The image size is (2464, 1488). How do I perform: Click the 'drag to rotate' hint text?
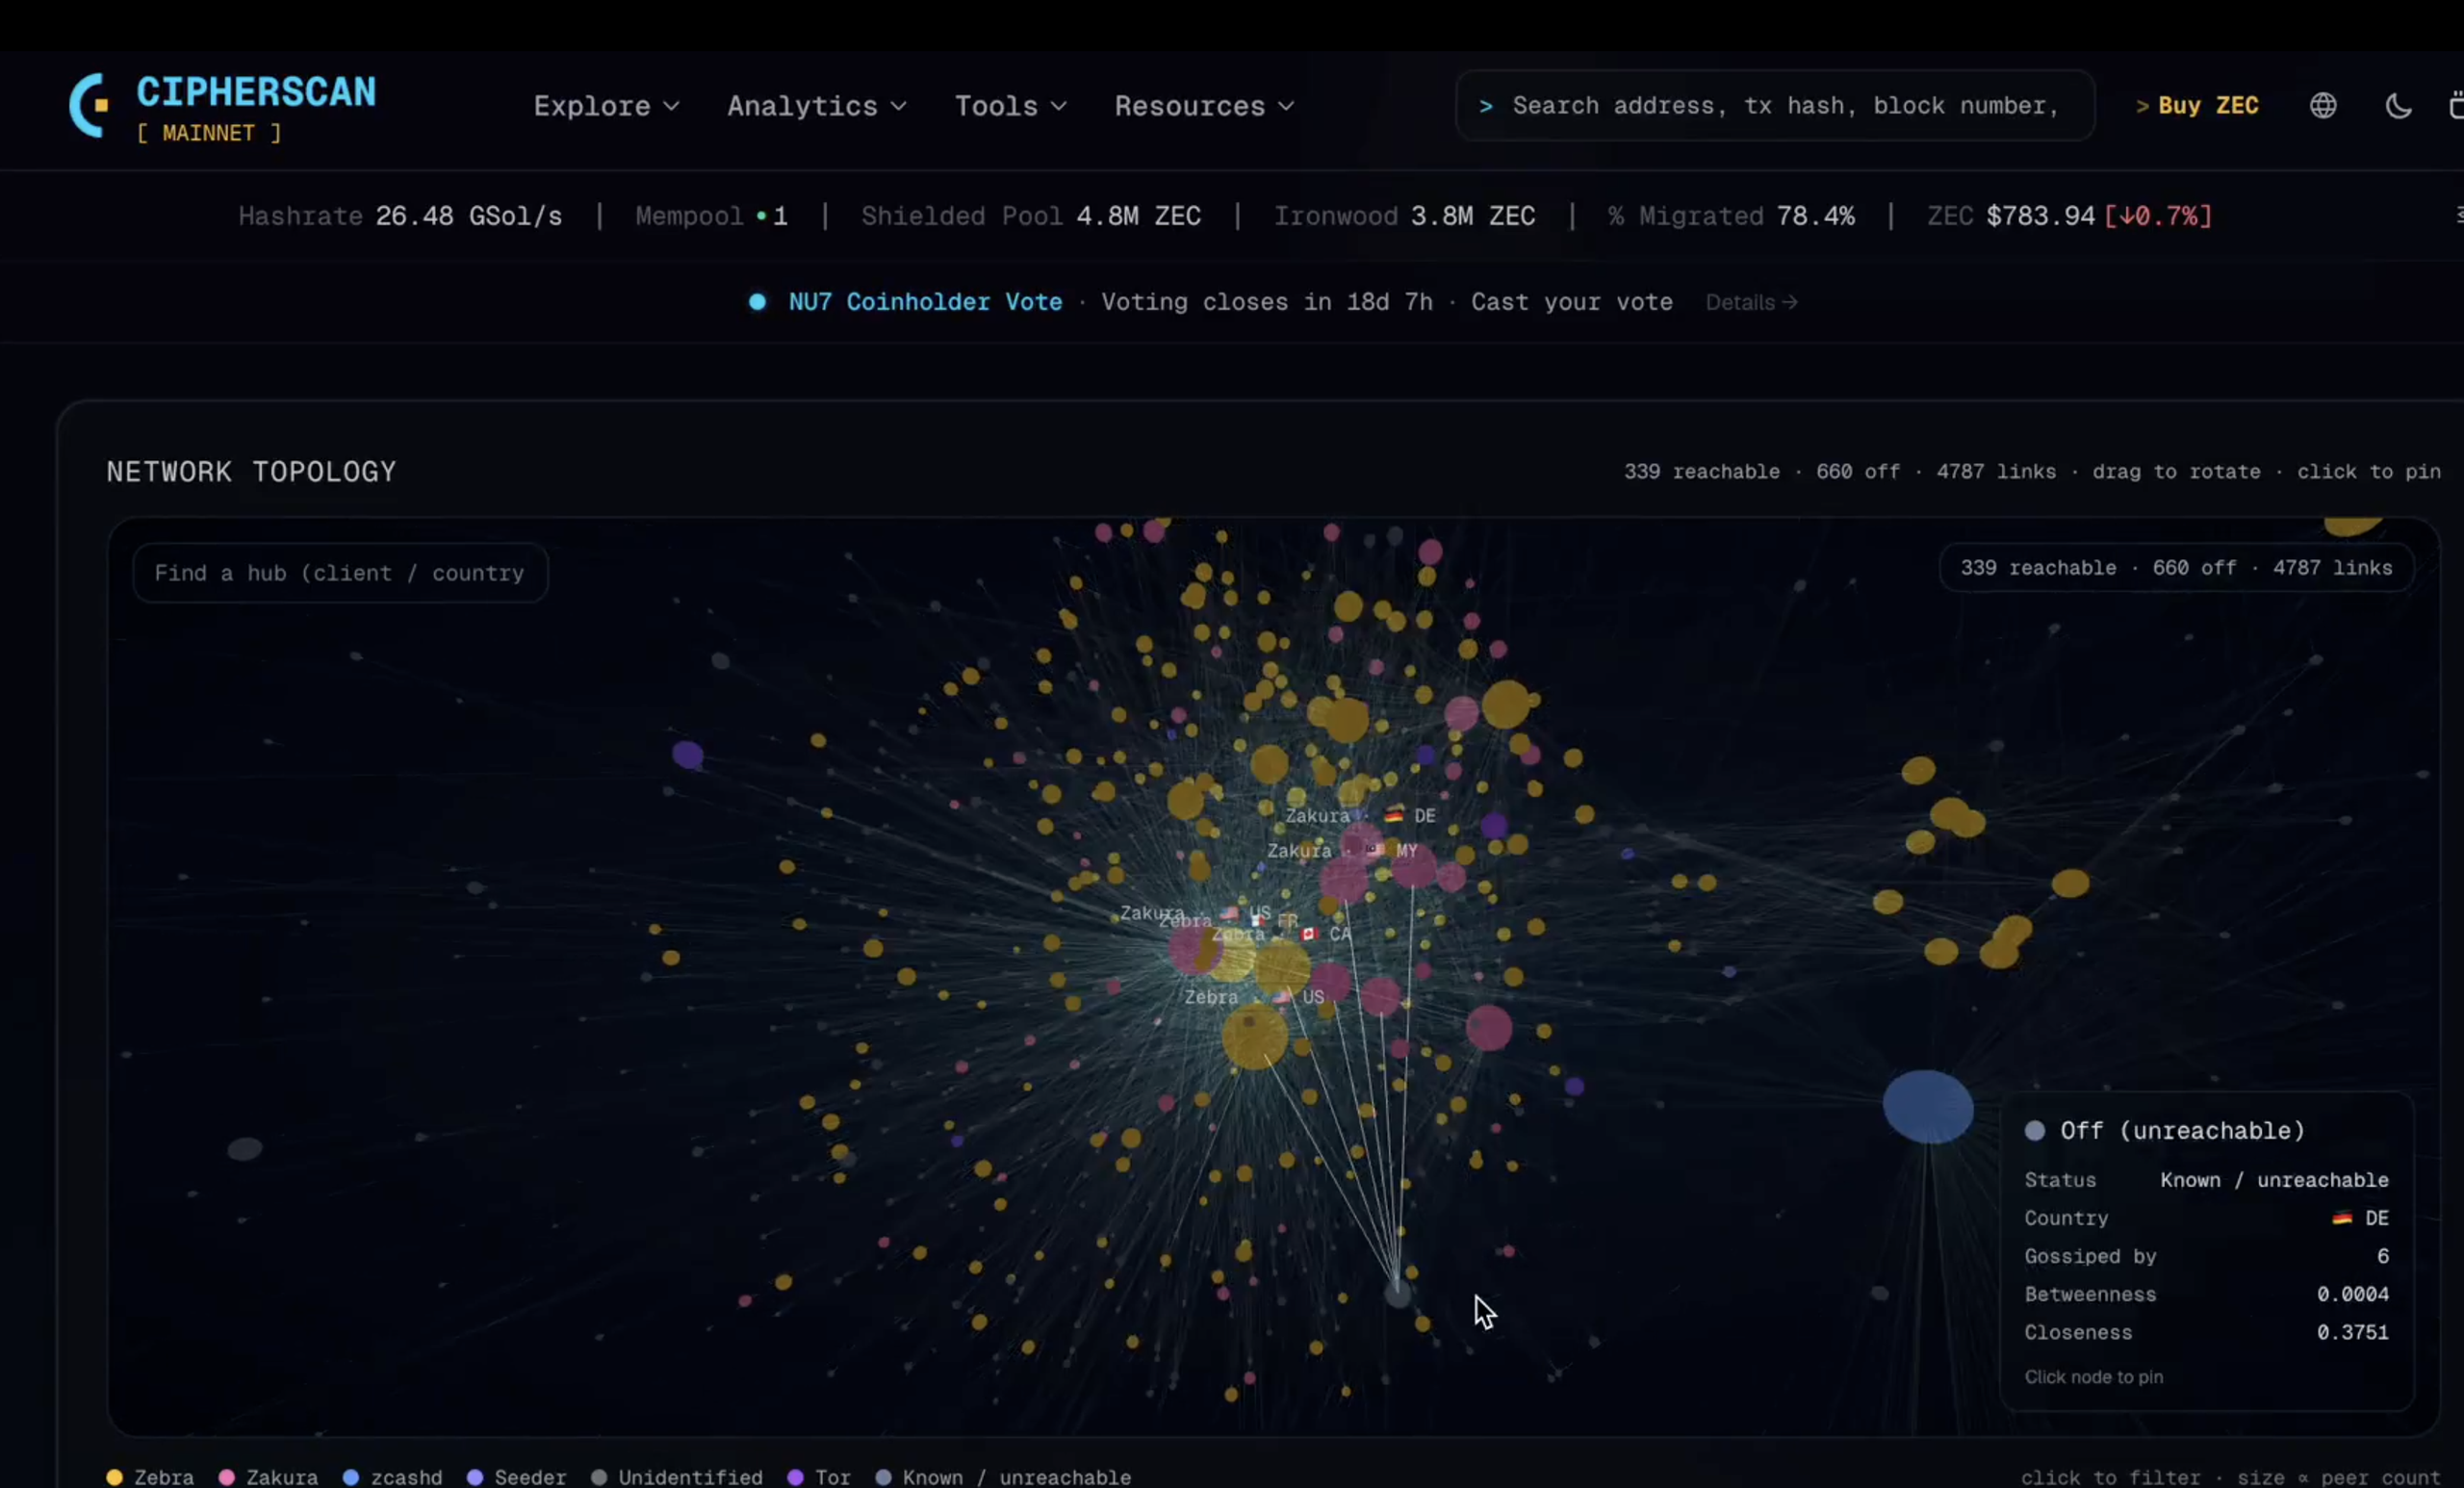click(x=2176, y=472)
